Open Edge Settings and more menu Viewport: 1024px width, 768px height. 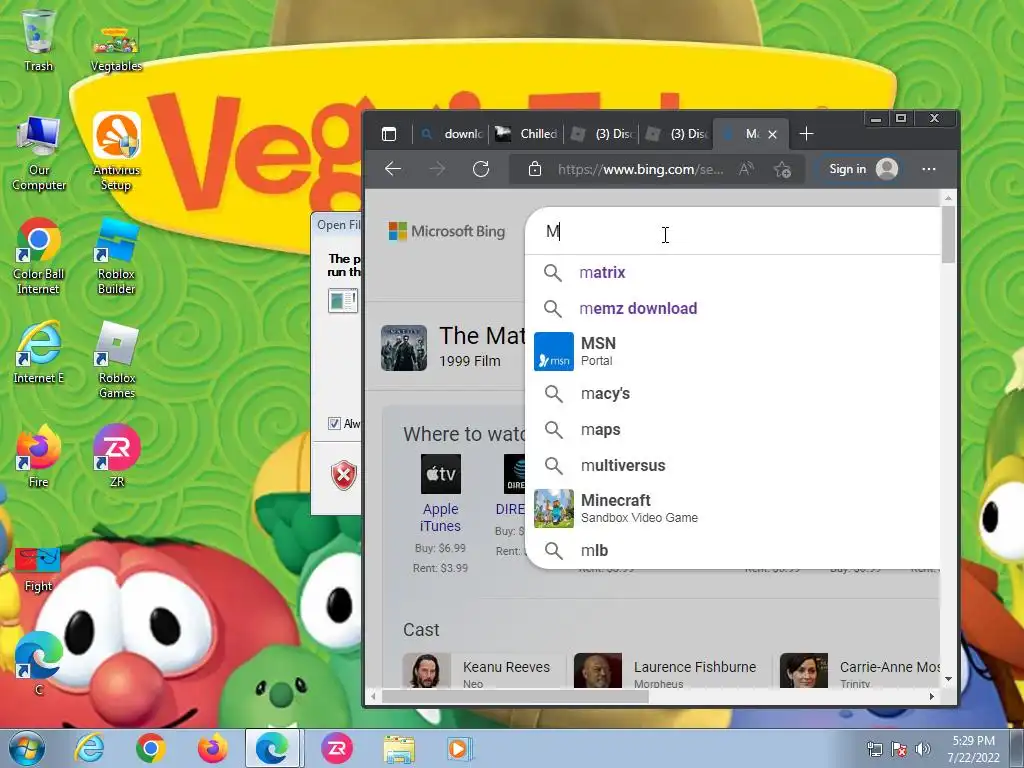pyautogui.click(x=929, y=169)
